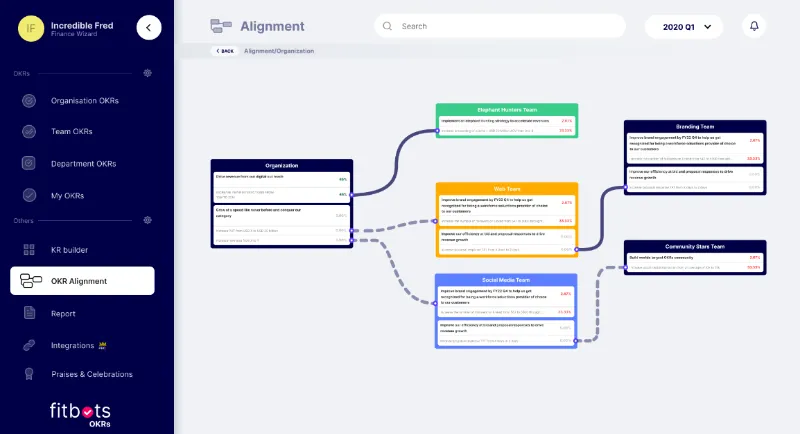Click the Integrations link icon
The height and width of the screenshot is (434, 800).
tap(29, 345)
